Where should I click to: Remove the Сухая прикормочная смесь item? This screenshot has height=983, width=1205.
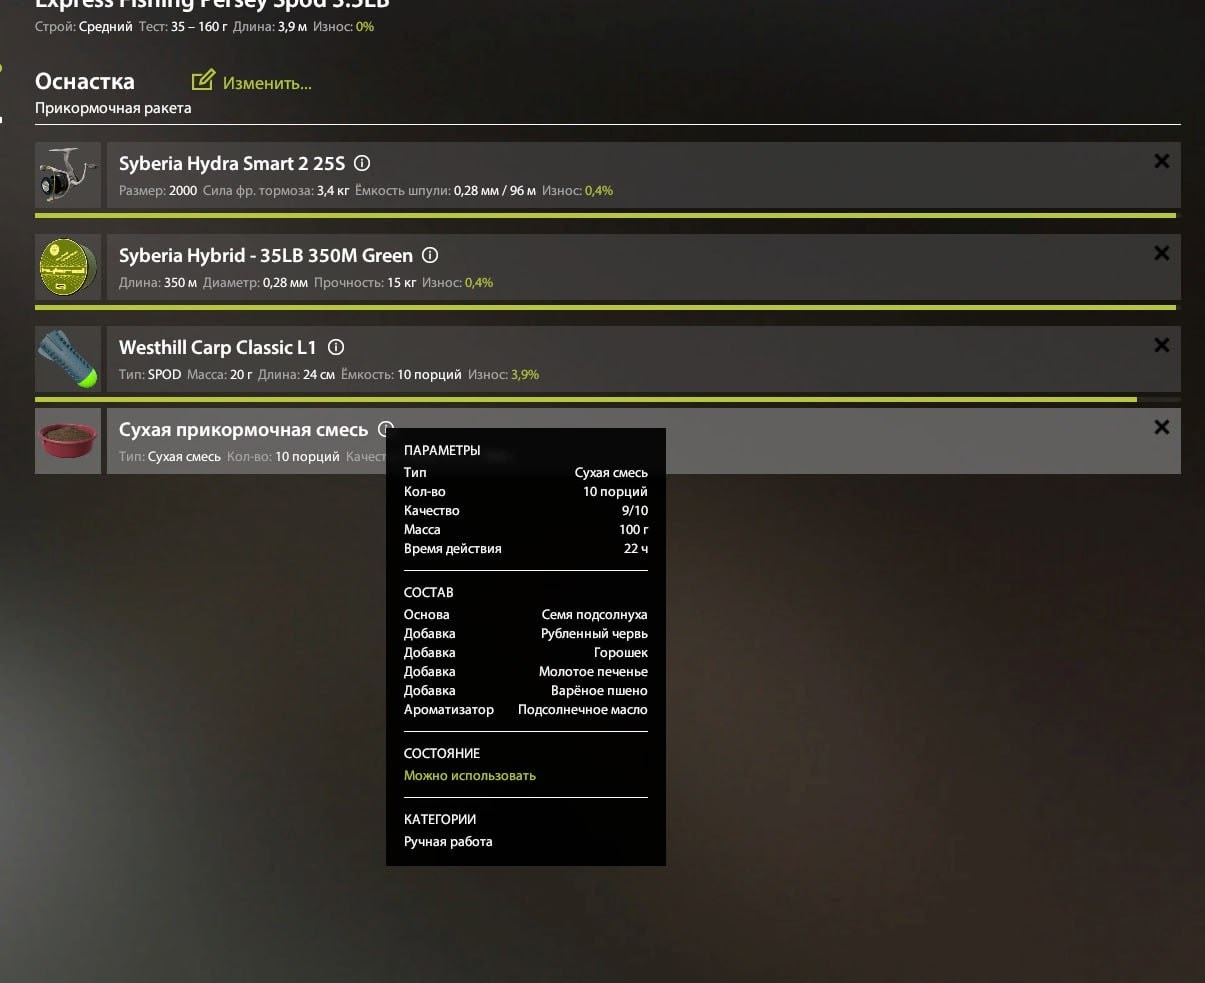coord(1162,427)
